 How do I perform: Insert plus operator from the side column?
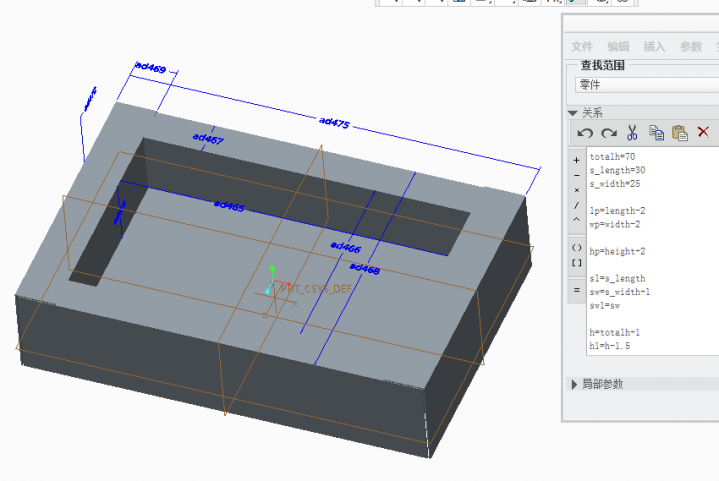[576, 160]
